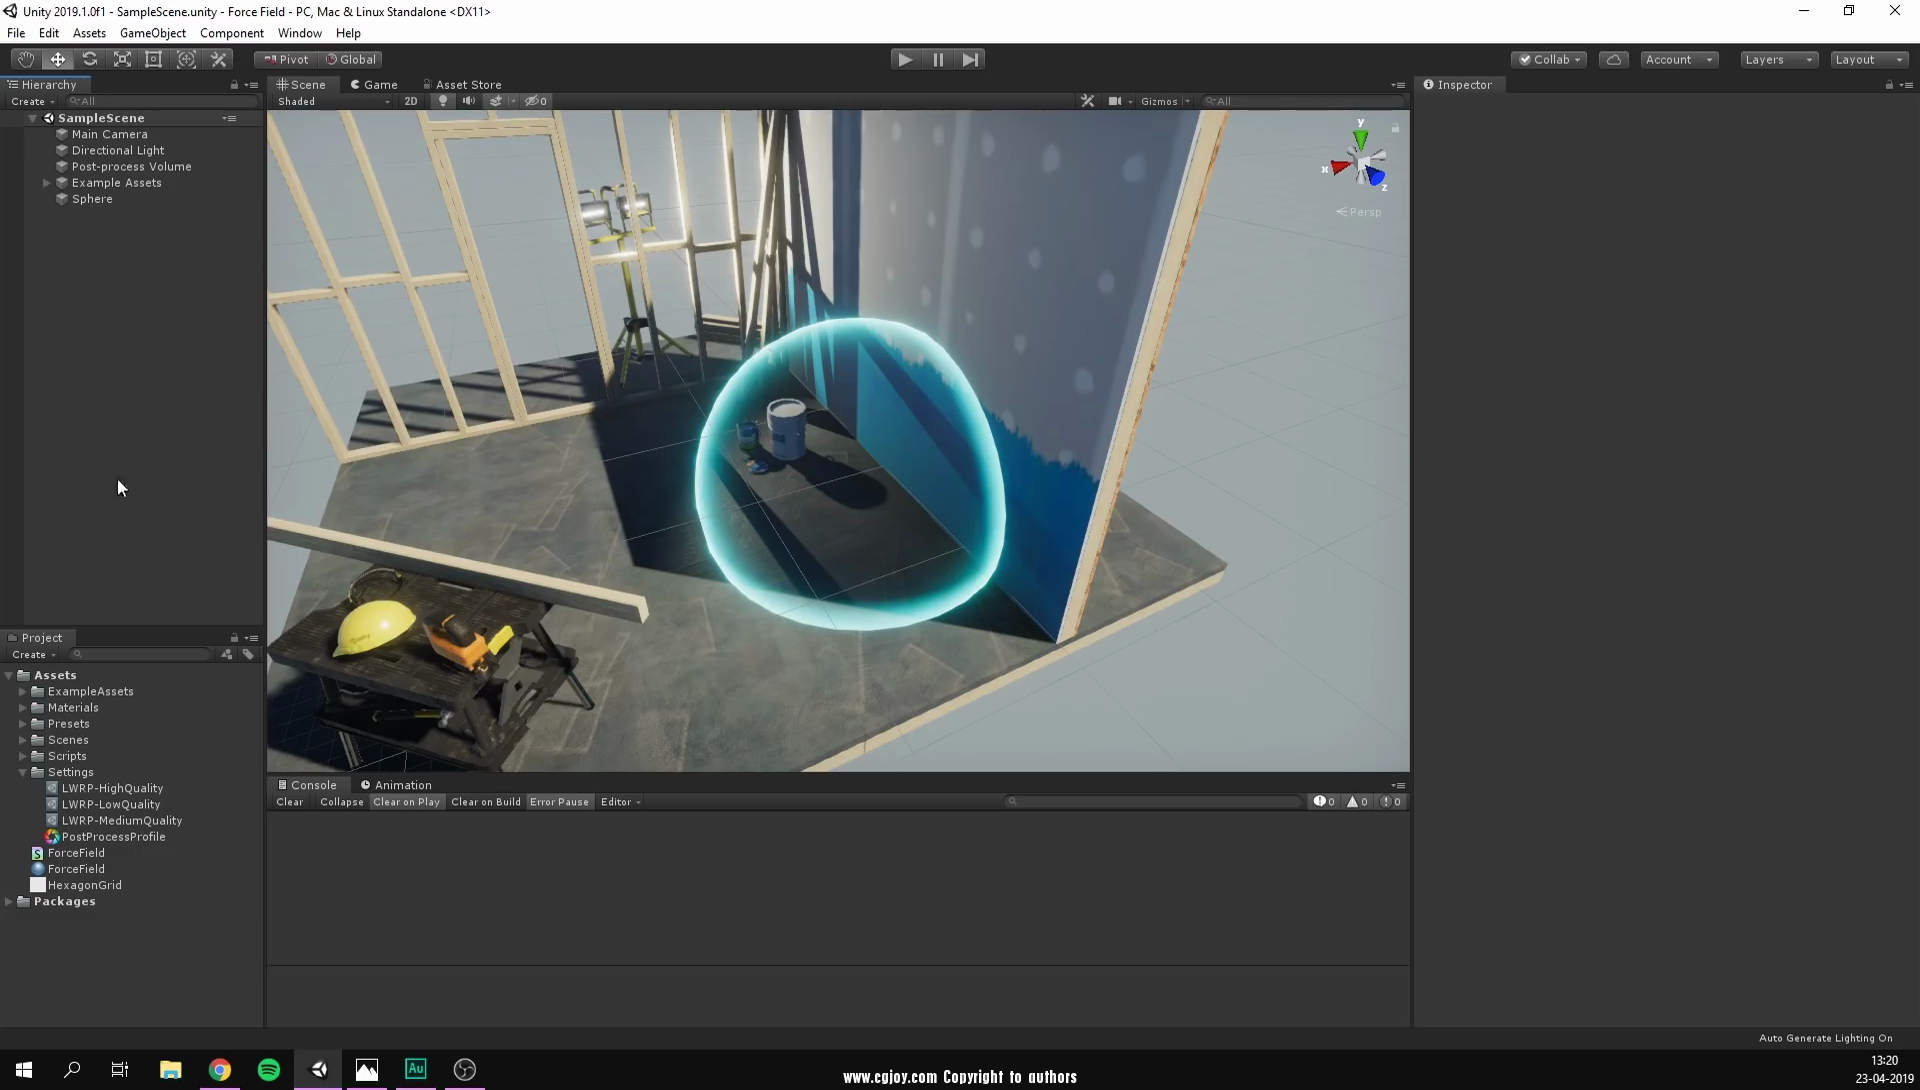This screenshot has width=1920, height=1090.
Task: Toggle info message filter in Console
Action: [x=1324, y=802]
